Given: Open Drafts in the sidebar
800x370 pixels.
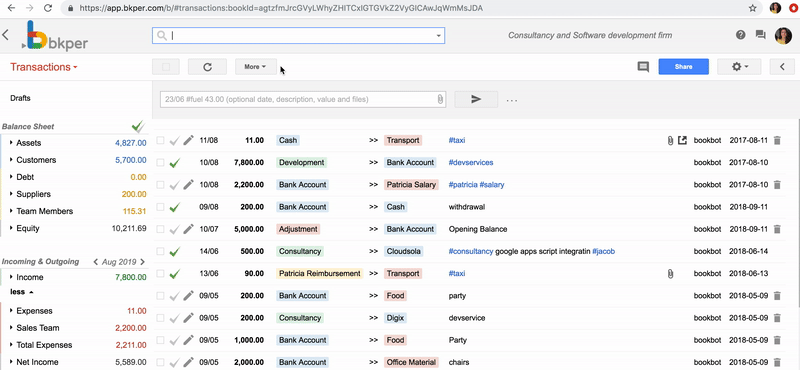Looking at the screenshot, I should 20,98.
